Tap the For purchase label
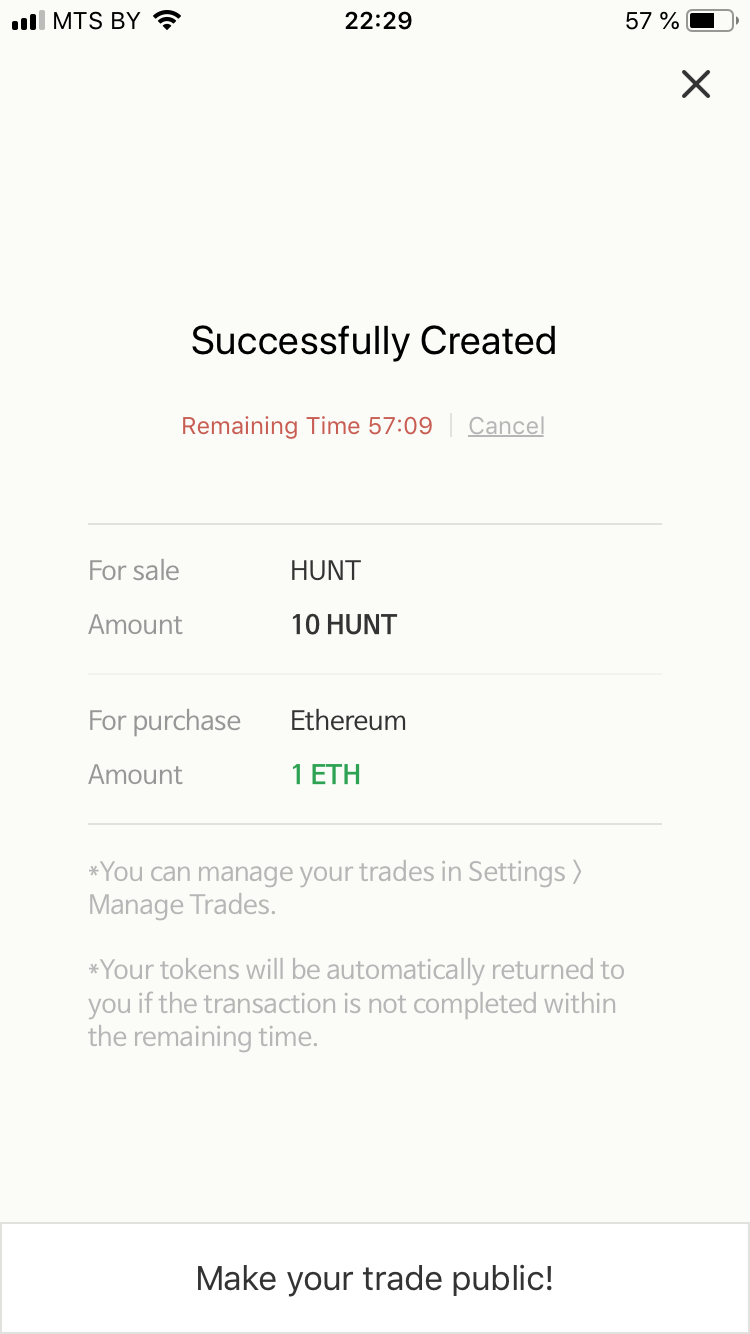This screenshot has height=1334, width=750. [x=165, y=721]
